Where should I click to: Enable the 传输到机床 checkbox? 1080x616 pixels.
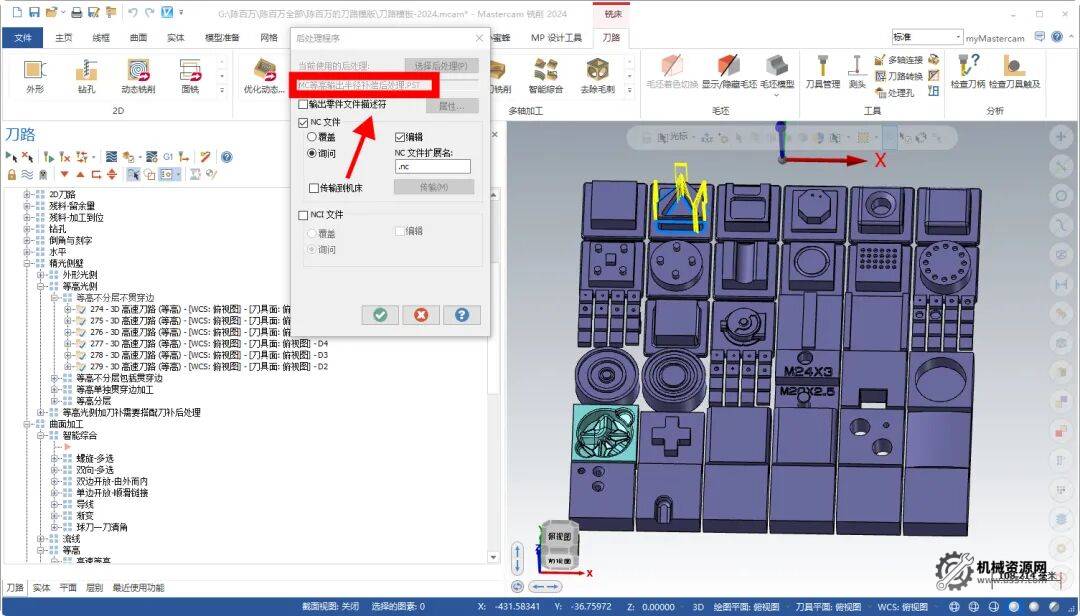314,188
